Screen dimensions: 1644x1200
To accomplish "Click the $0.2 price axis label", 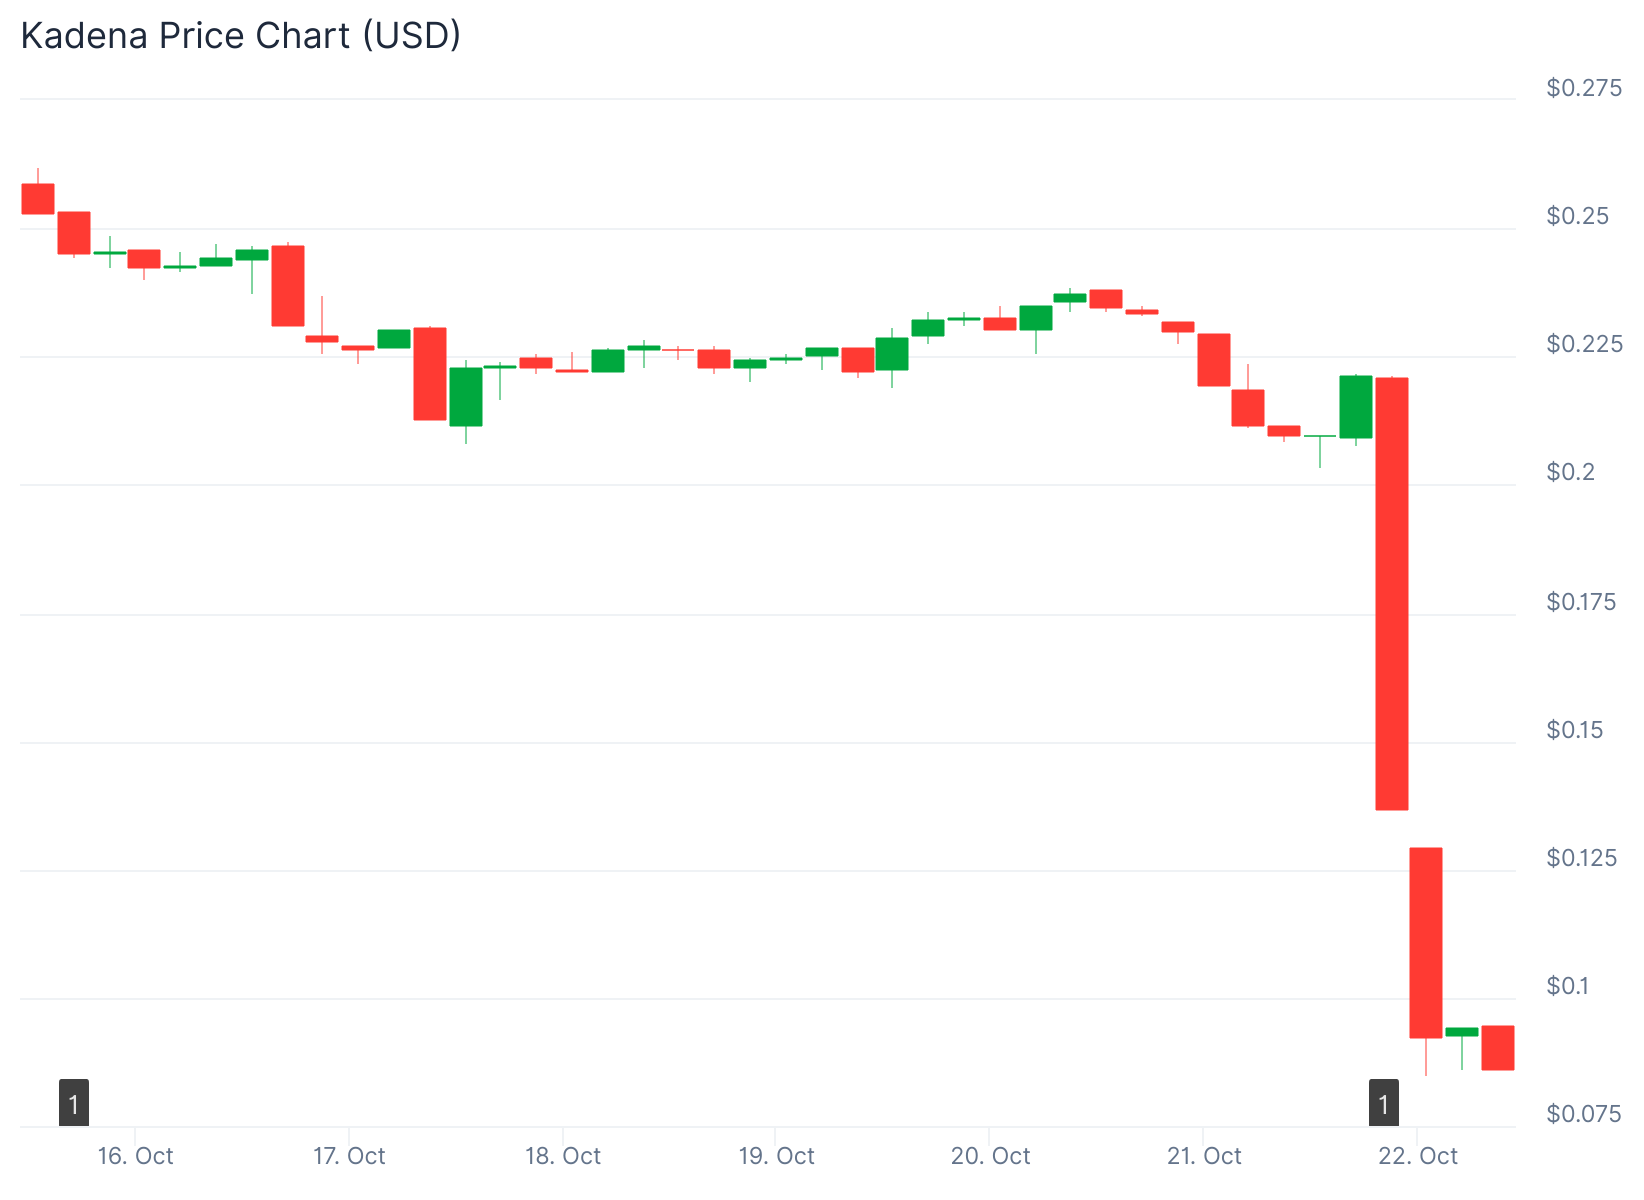I will (x=1570, y=472).
